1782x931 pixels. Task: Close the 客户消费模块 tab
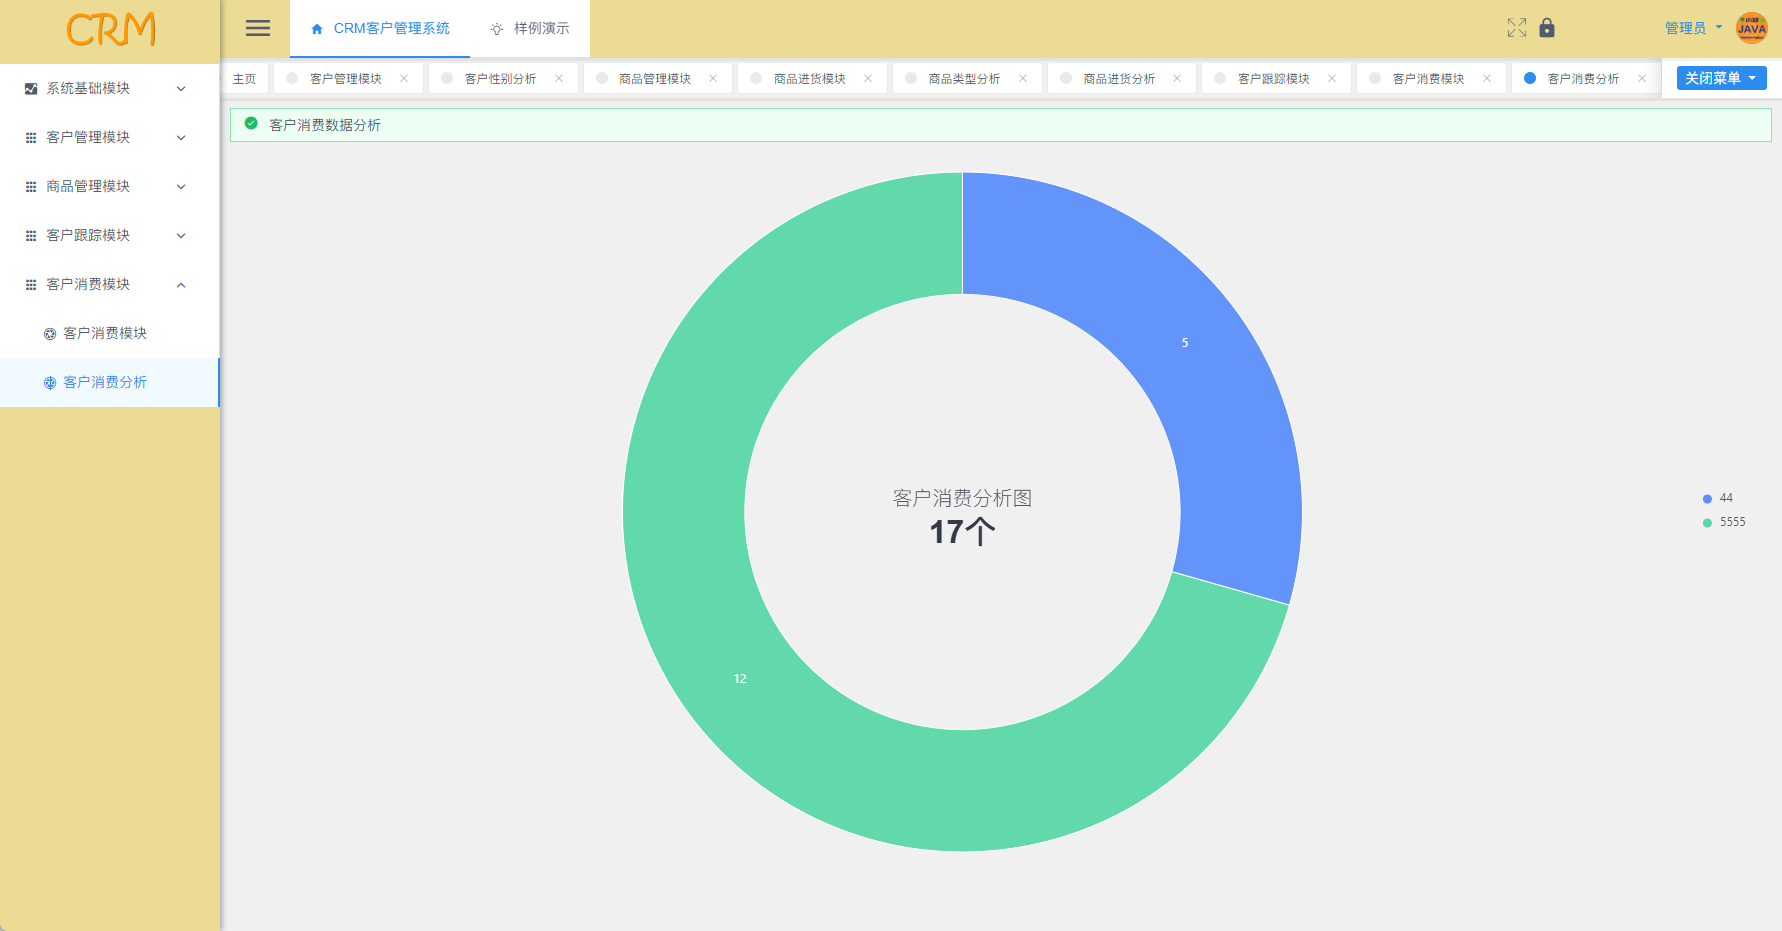point(1487,78)
